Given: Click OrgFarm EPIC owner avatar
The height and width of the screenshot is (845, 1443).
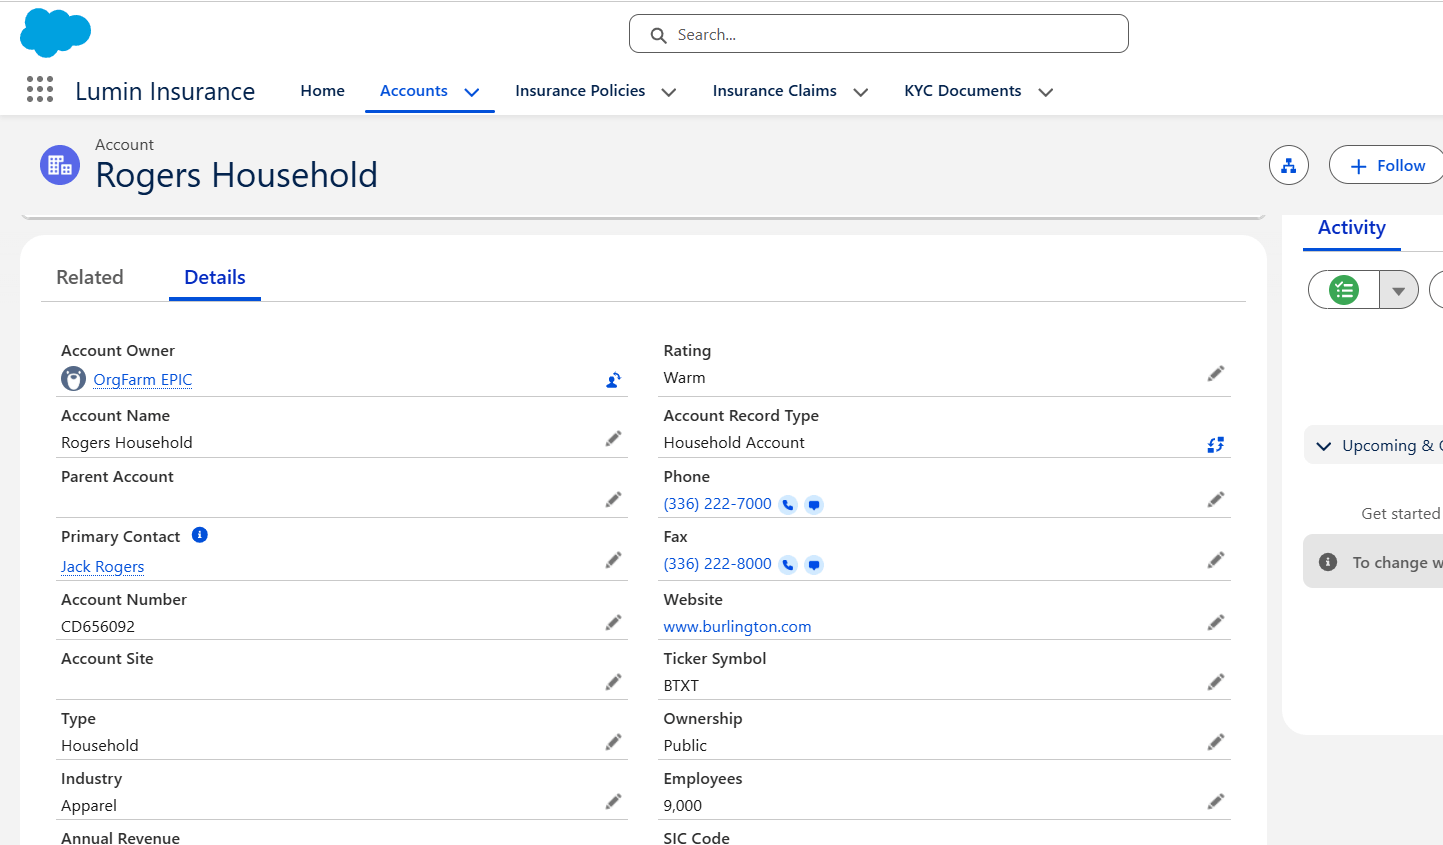Looking at the screenshot, I should [x=73, y=379].
